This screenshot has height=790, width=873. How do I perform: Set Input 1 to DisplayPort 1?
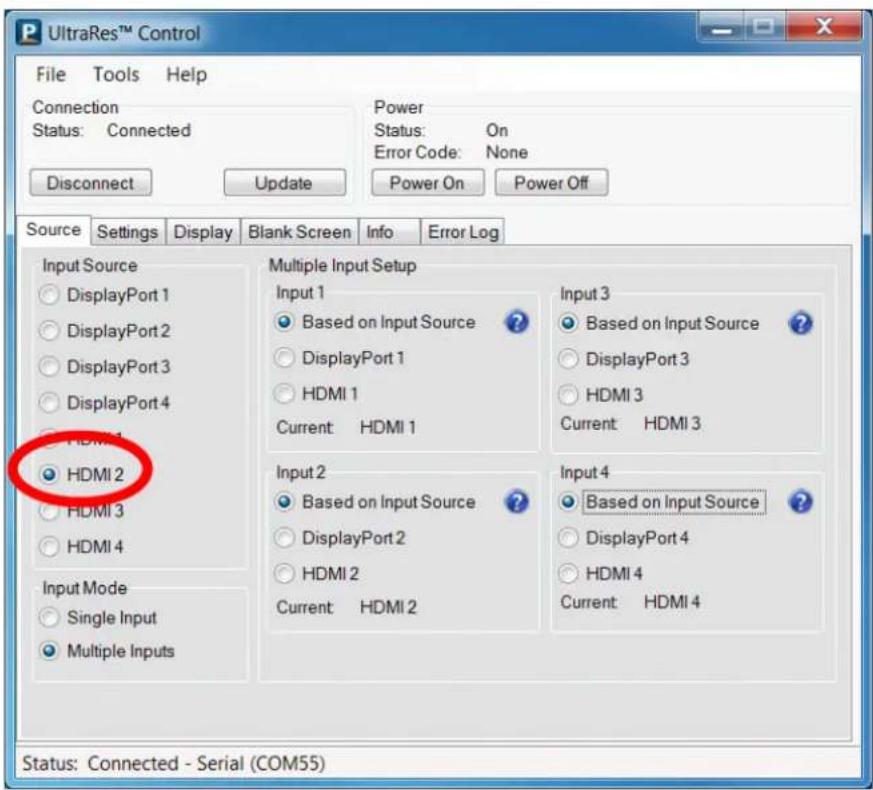(x=340, y=358)
